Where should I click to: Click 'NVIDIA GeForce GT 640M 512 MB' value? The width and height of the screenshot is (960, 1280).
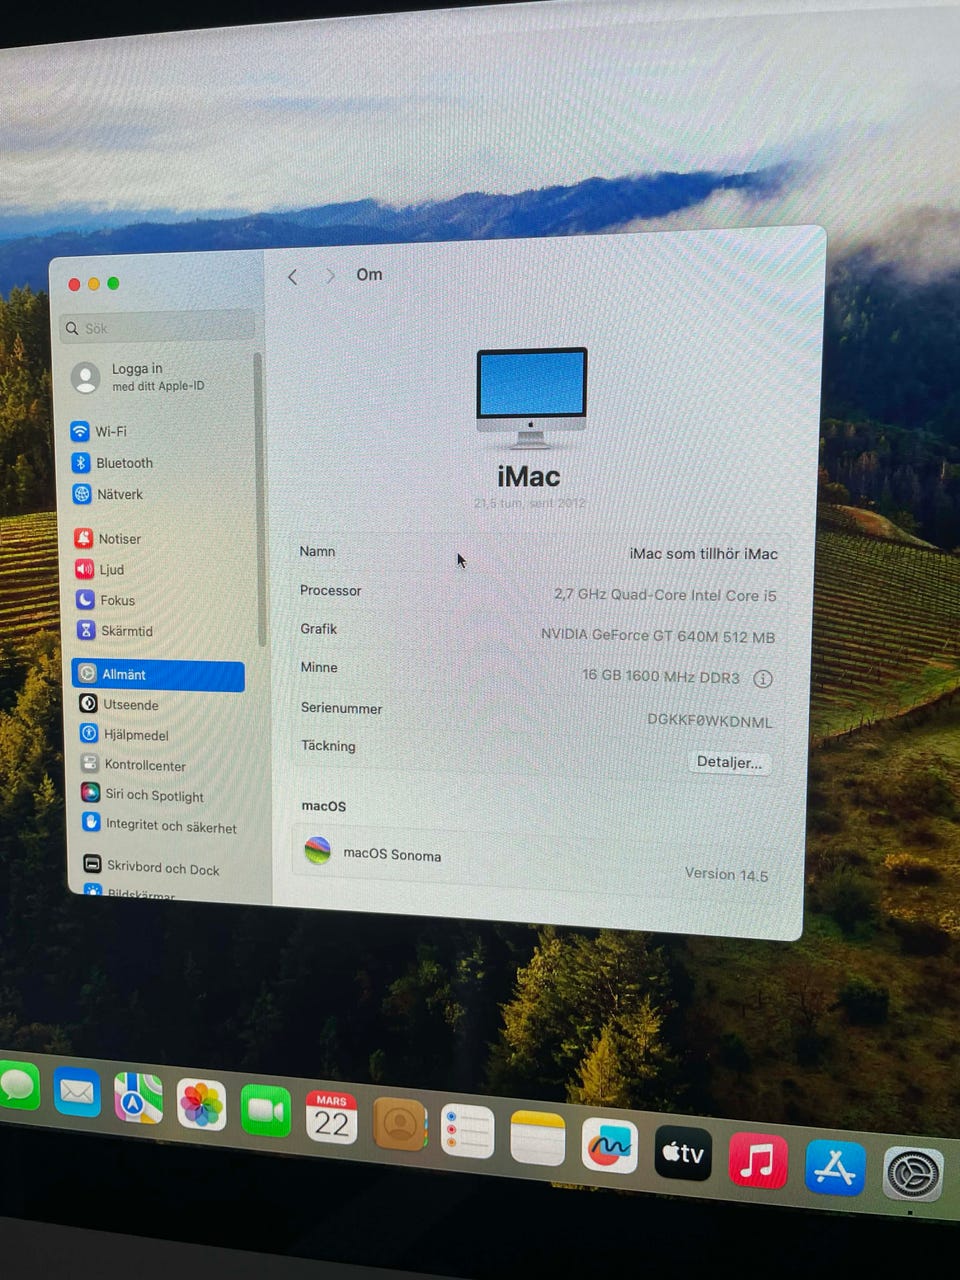pos(658,636)
